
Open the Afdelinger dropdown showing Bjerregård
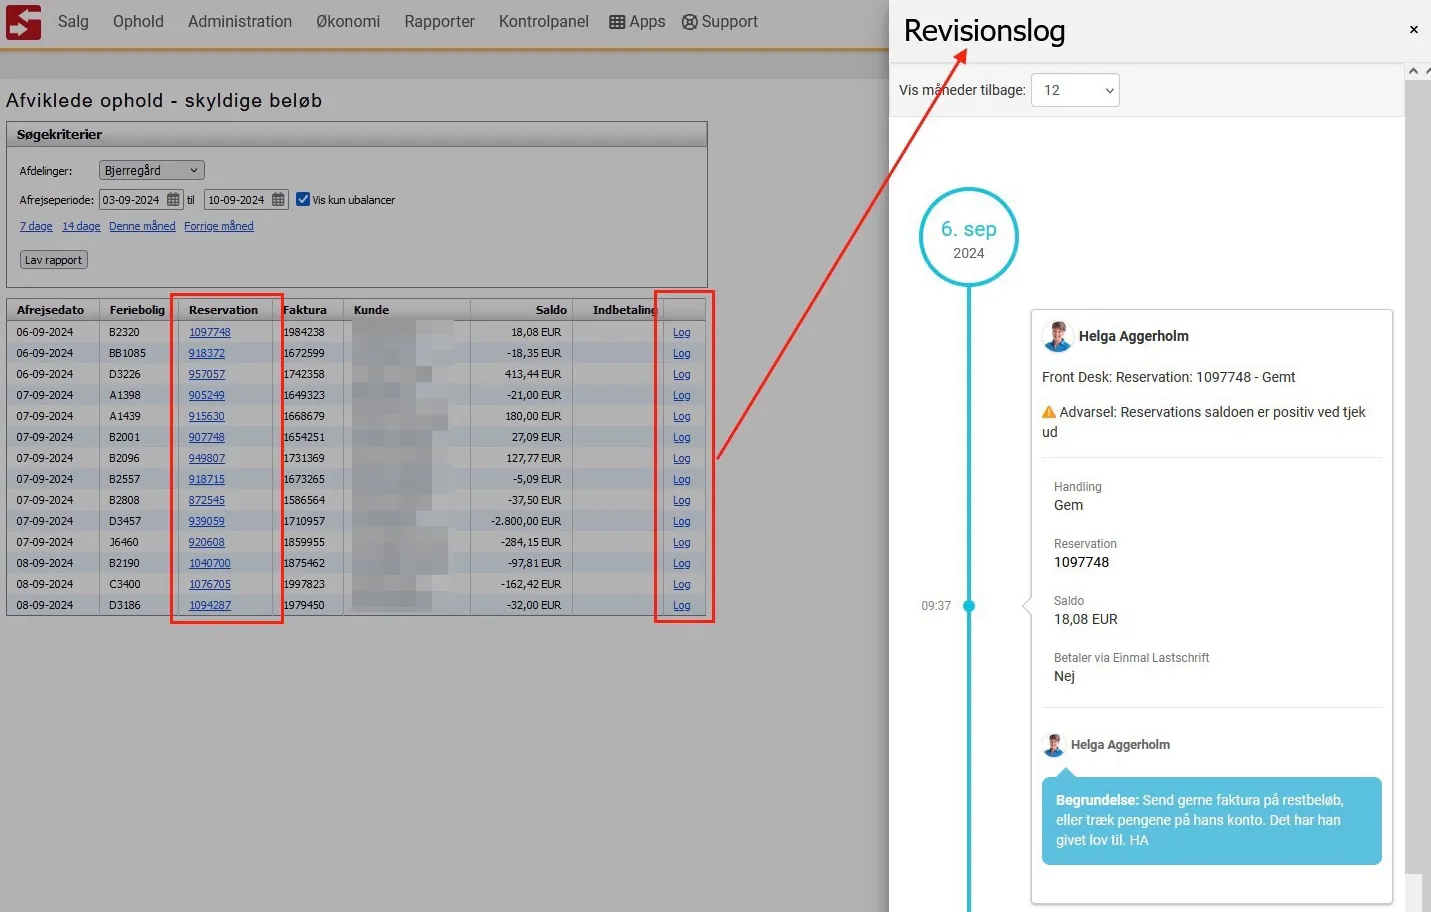click(152, 171)
